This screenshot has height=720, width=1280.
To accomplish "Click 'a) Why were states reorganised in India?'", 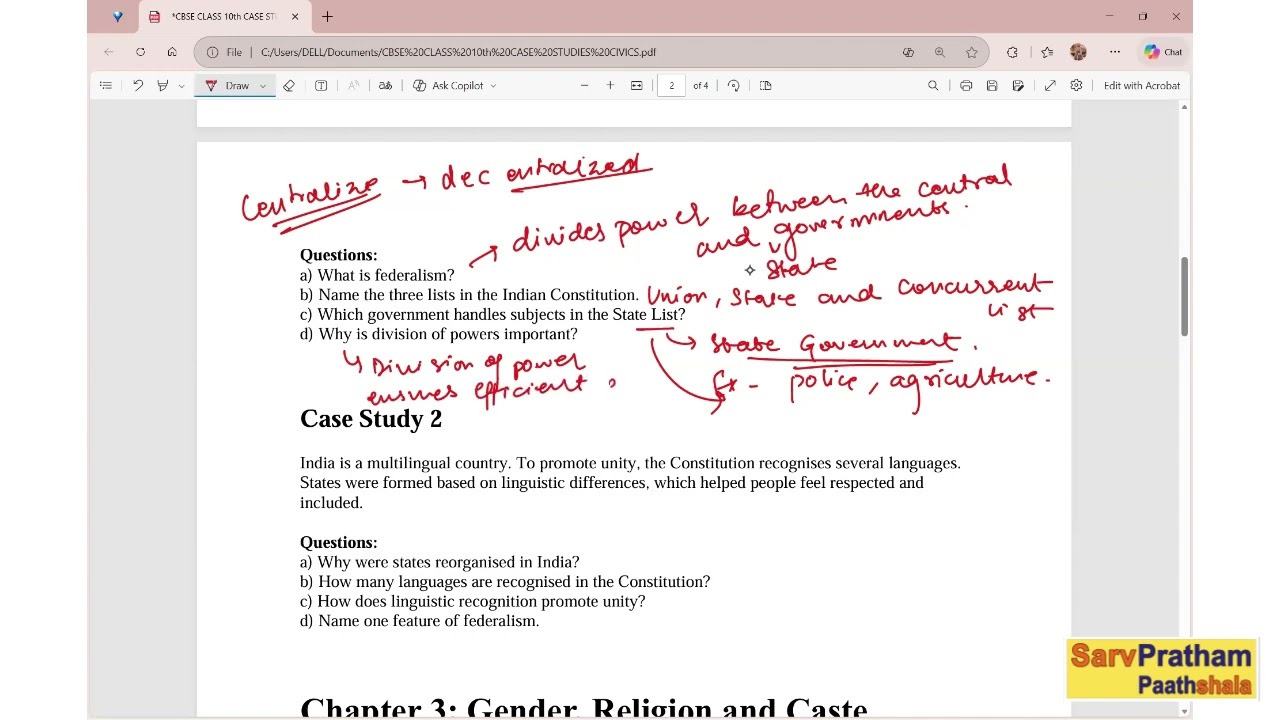I will tap(440, 562).
